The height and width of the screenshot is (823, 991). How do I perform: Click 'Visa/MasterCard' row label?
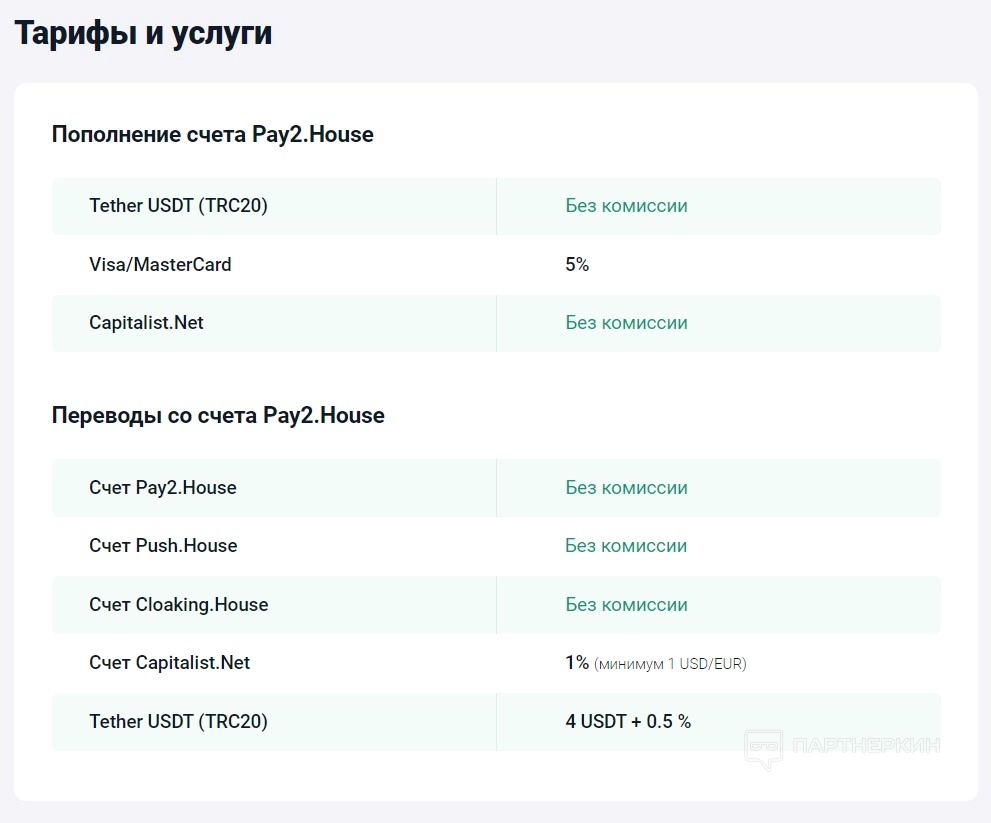(160, 264)
